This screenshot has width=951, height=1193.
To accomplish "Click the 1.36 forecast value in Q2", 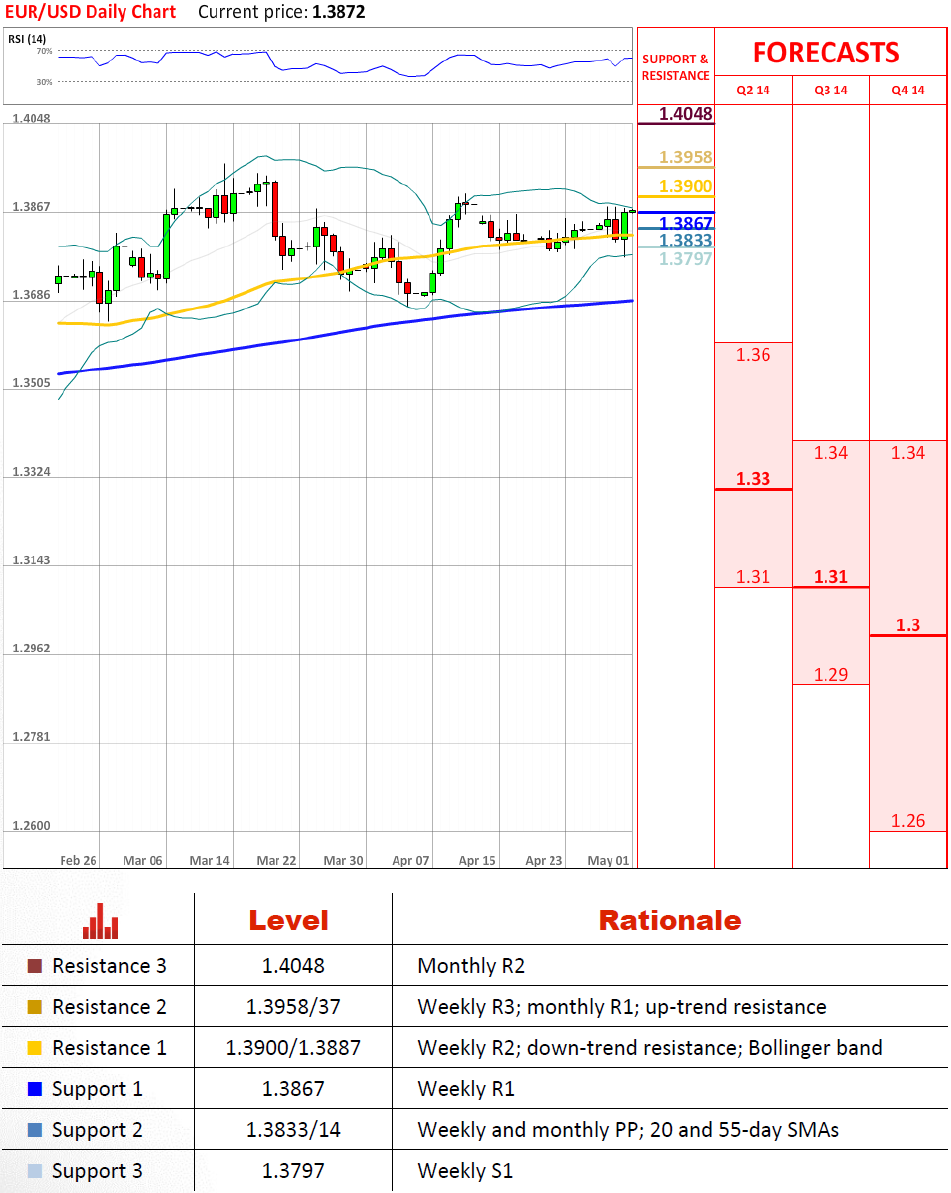I will pos(753,355).
